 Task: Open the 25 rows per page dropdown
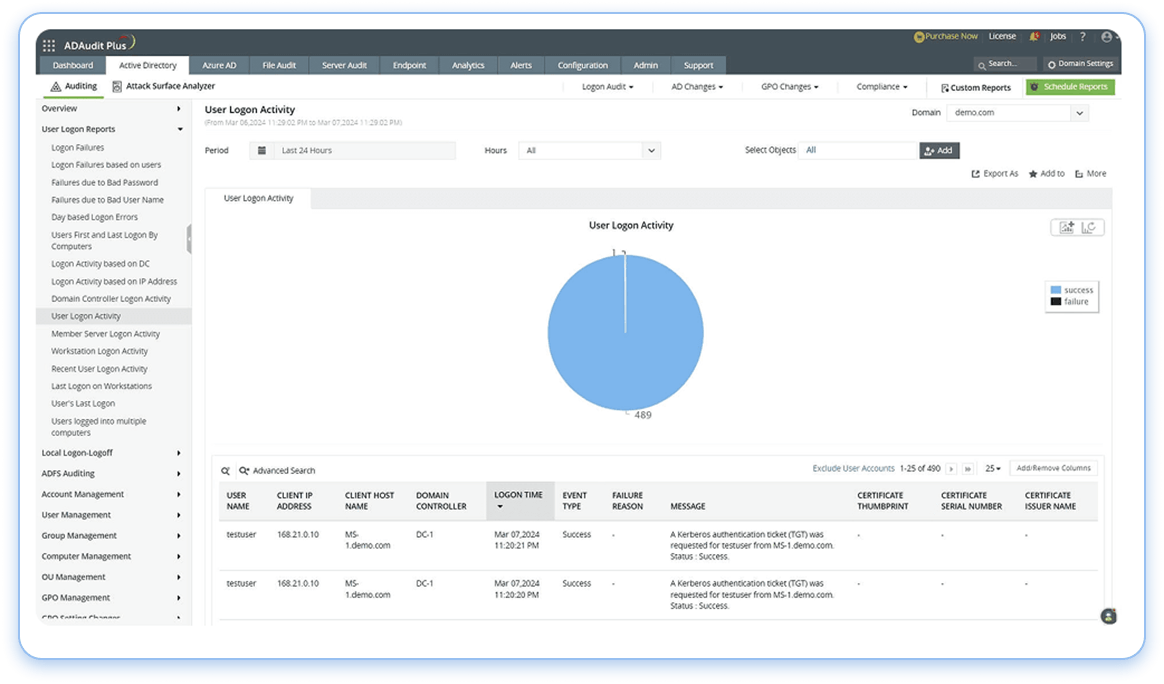pyautogui.click(x=993, y=469)
